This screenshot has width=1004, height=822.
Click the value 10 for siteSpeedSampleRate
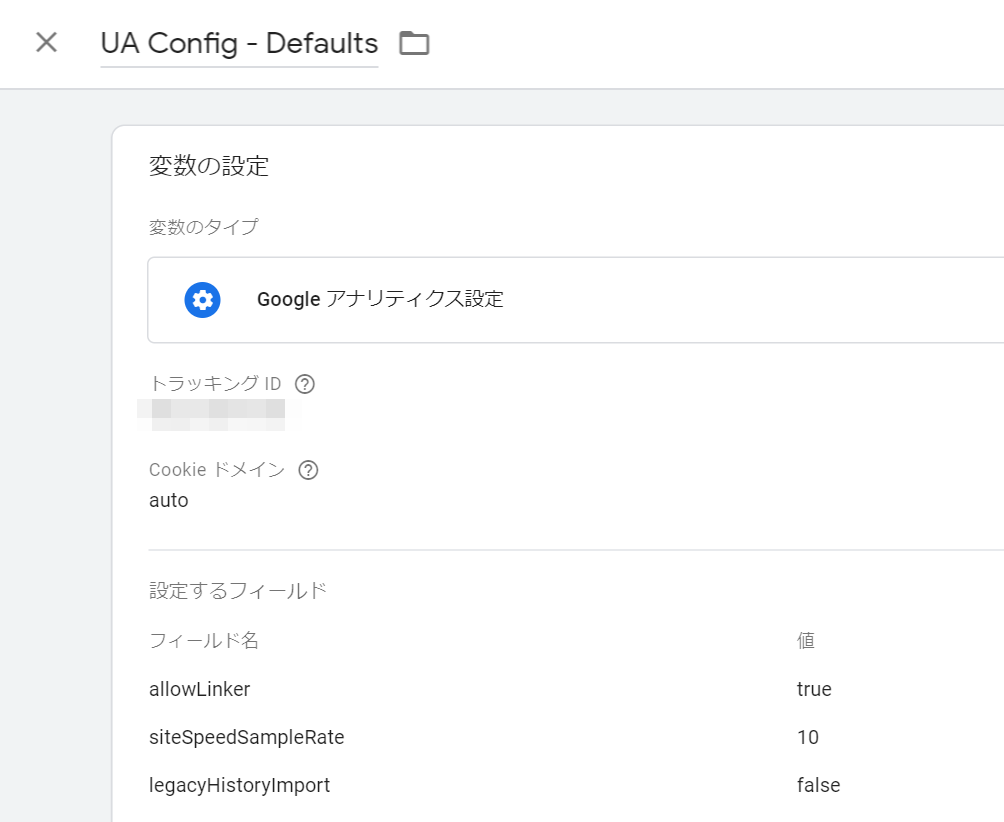pyautogui.click(x=808, y=737)
